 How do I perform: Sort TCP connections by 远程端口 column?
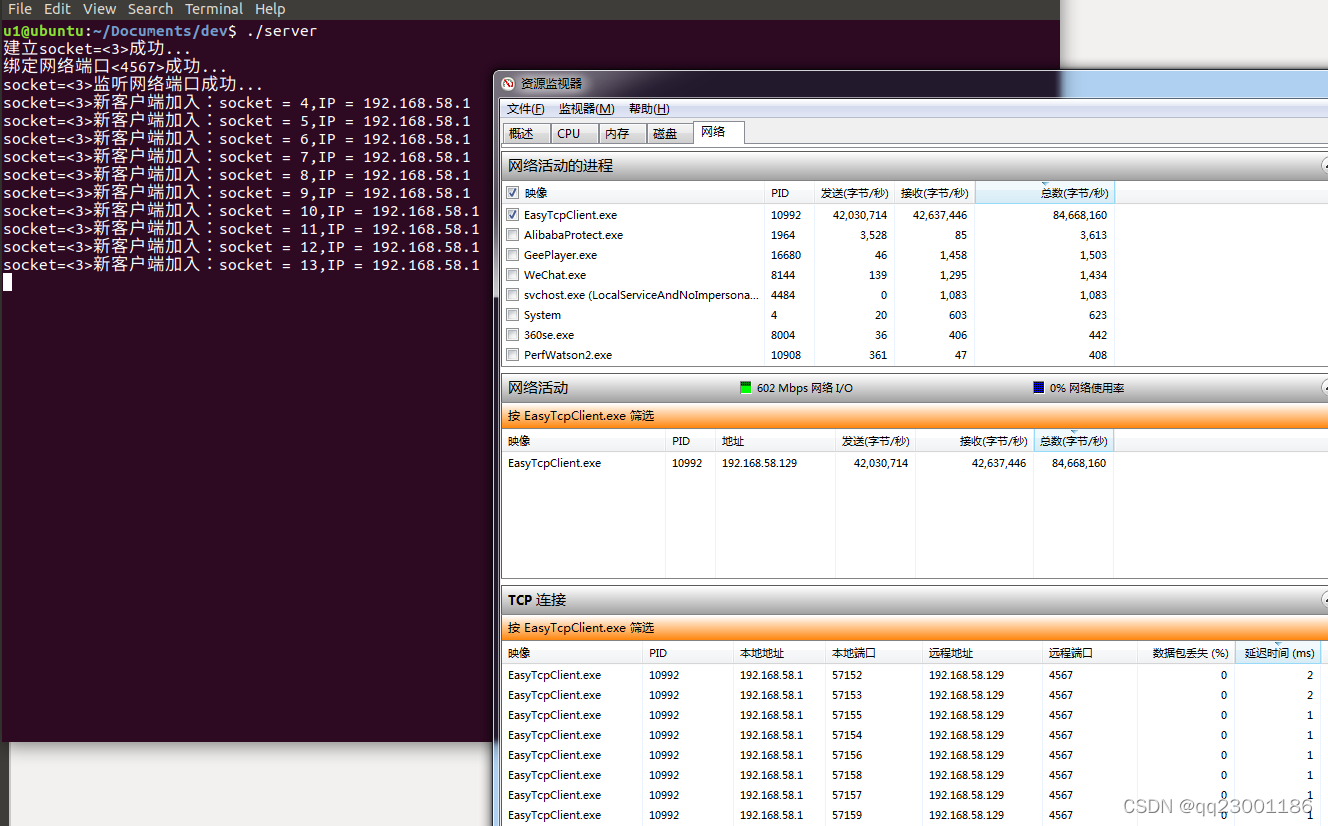click(1089, 653)
